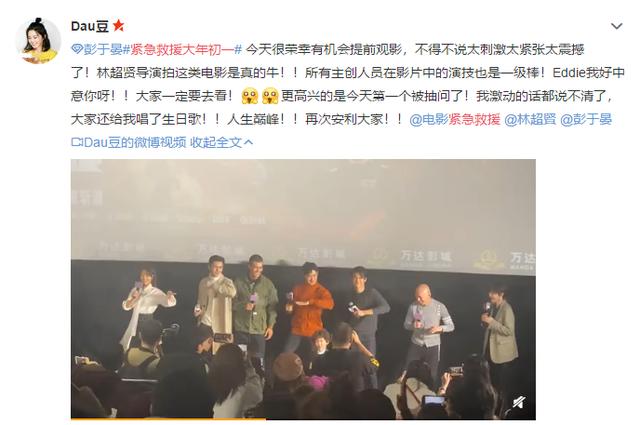
Task: Click the second shocked-face emoji
Action: coord(270,96)
